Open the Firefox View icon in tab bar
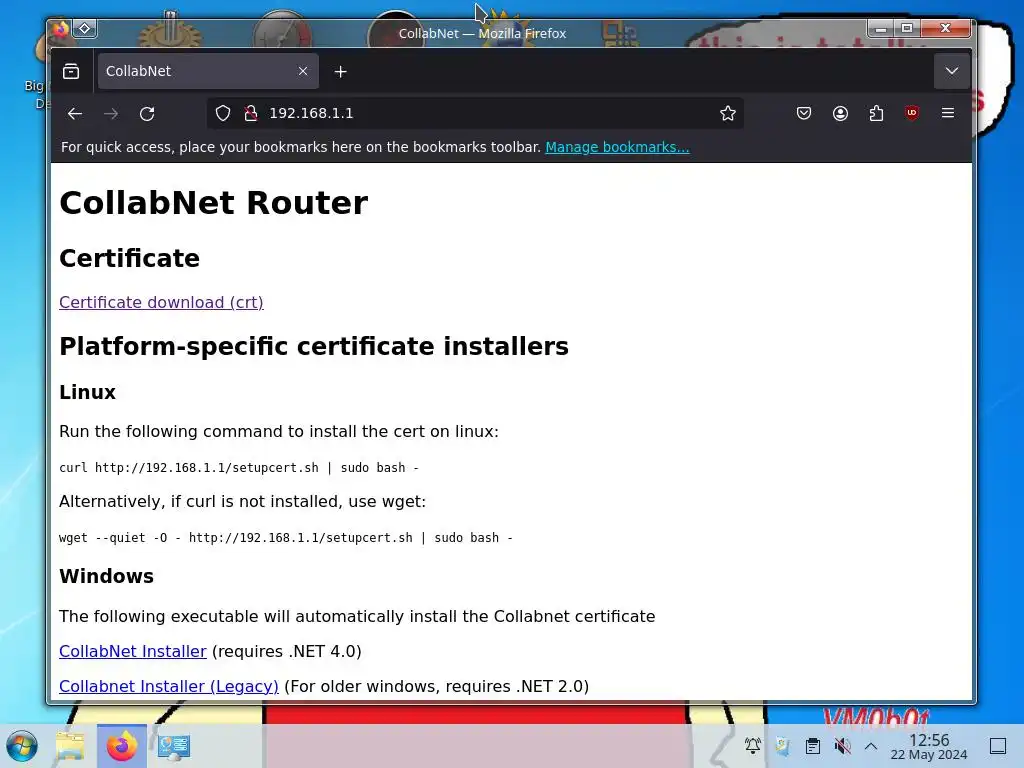The width and height of the screenshot is (1024, 768). pyautogui.click(x=71, y=71)
